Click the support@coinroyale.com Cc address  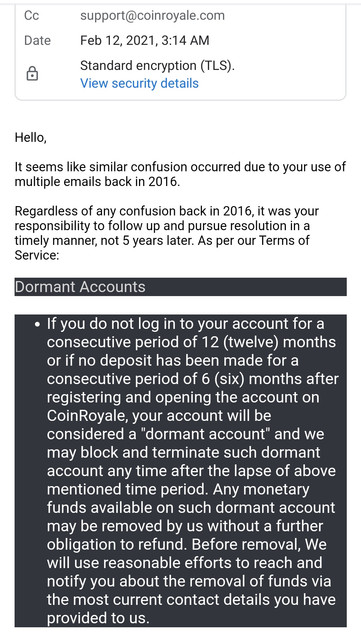[x=152, y=16]
